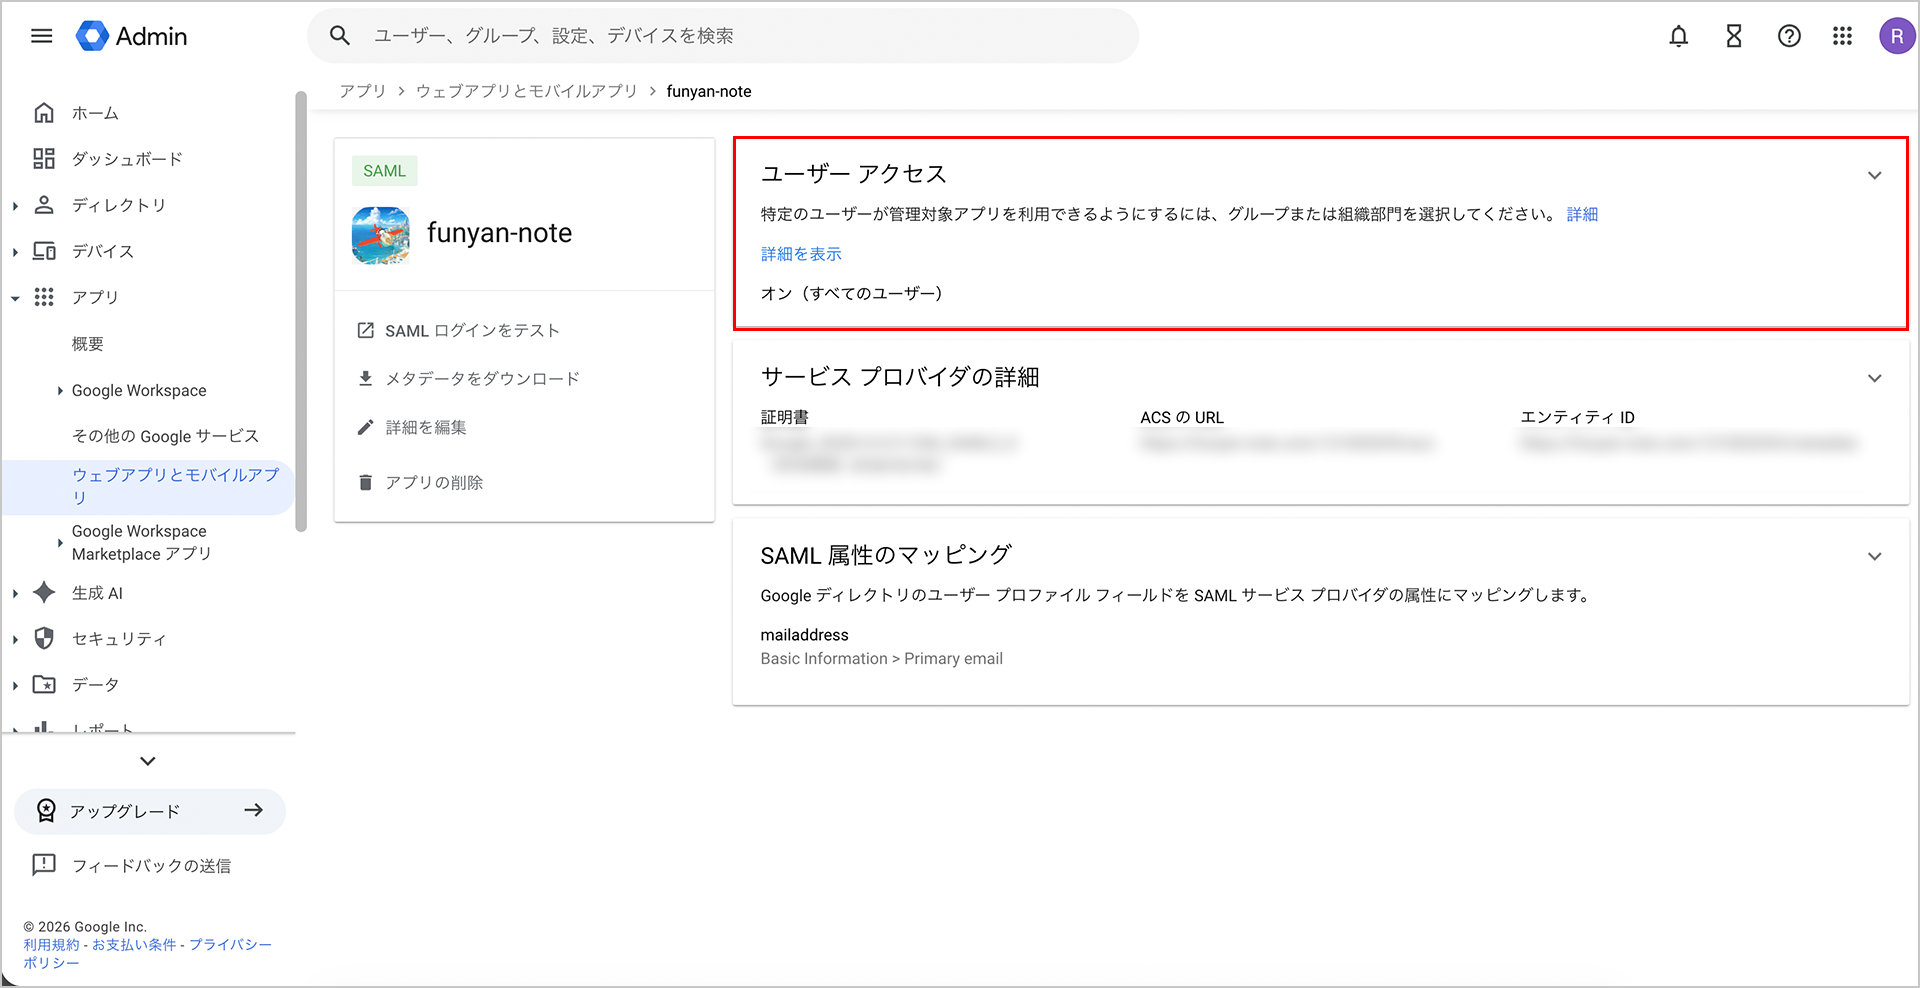Expand the ユーザー アクセス section chevron

pyautogui.click(x=1874, y=176)
